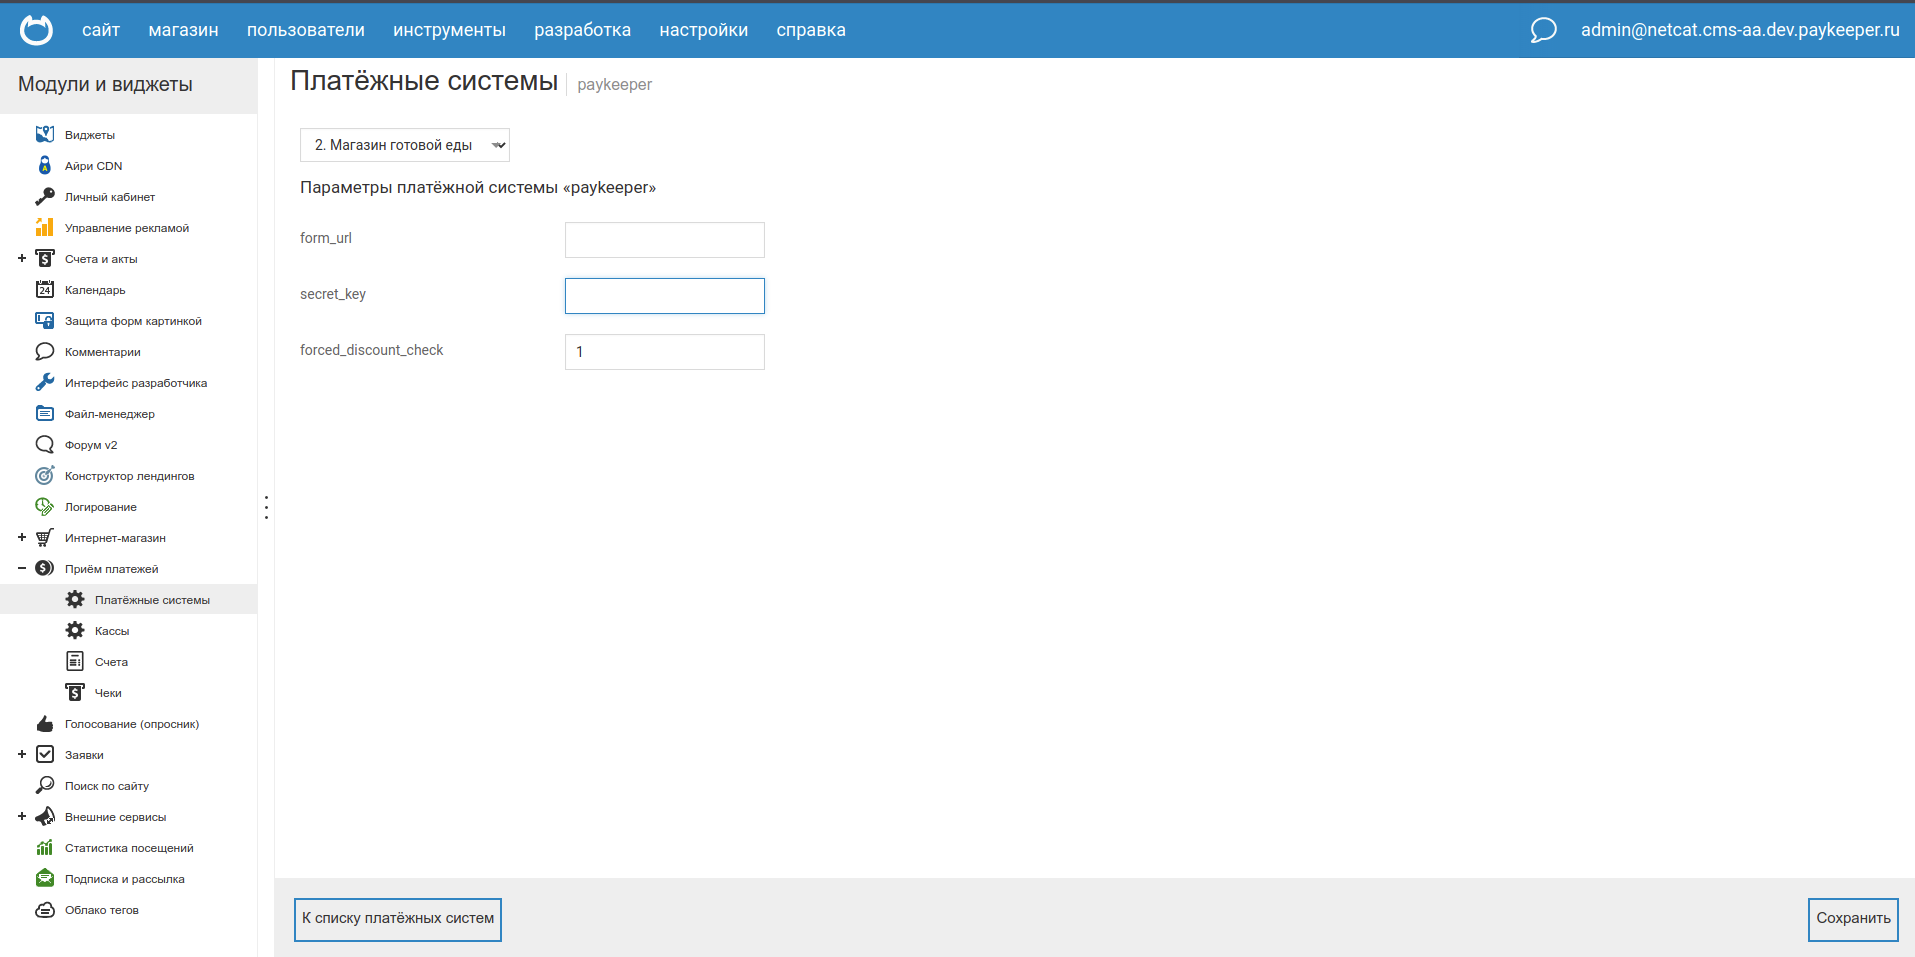Click the Интернет-магазин cart icon
Image resolution: width=1915 pixels, height=957 pixels.
point(45,537)
